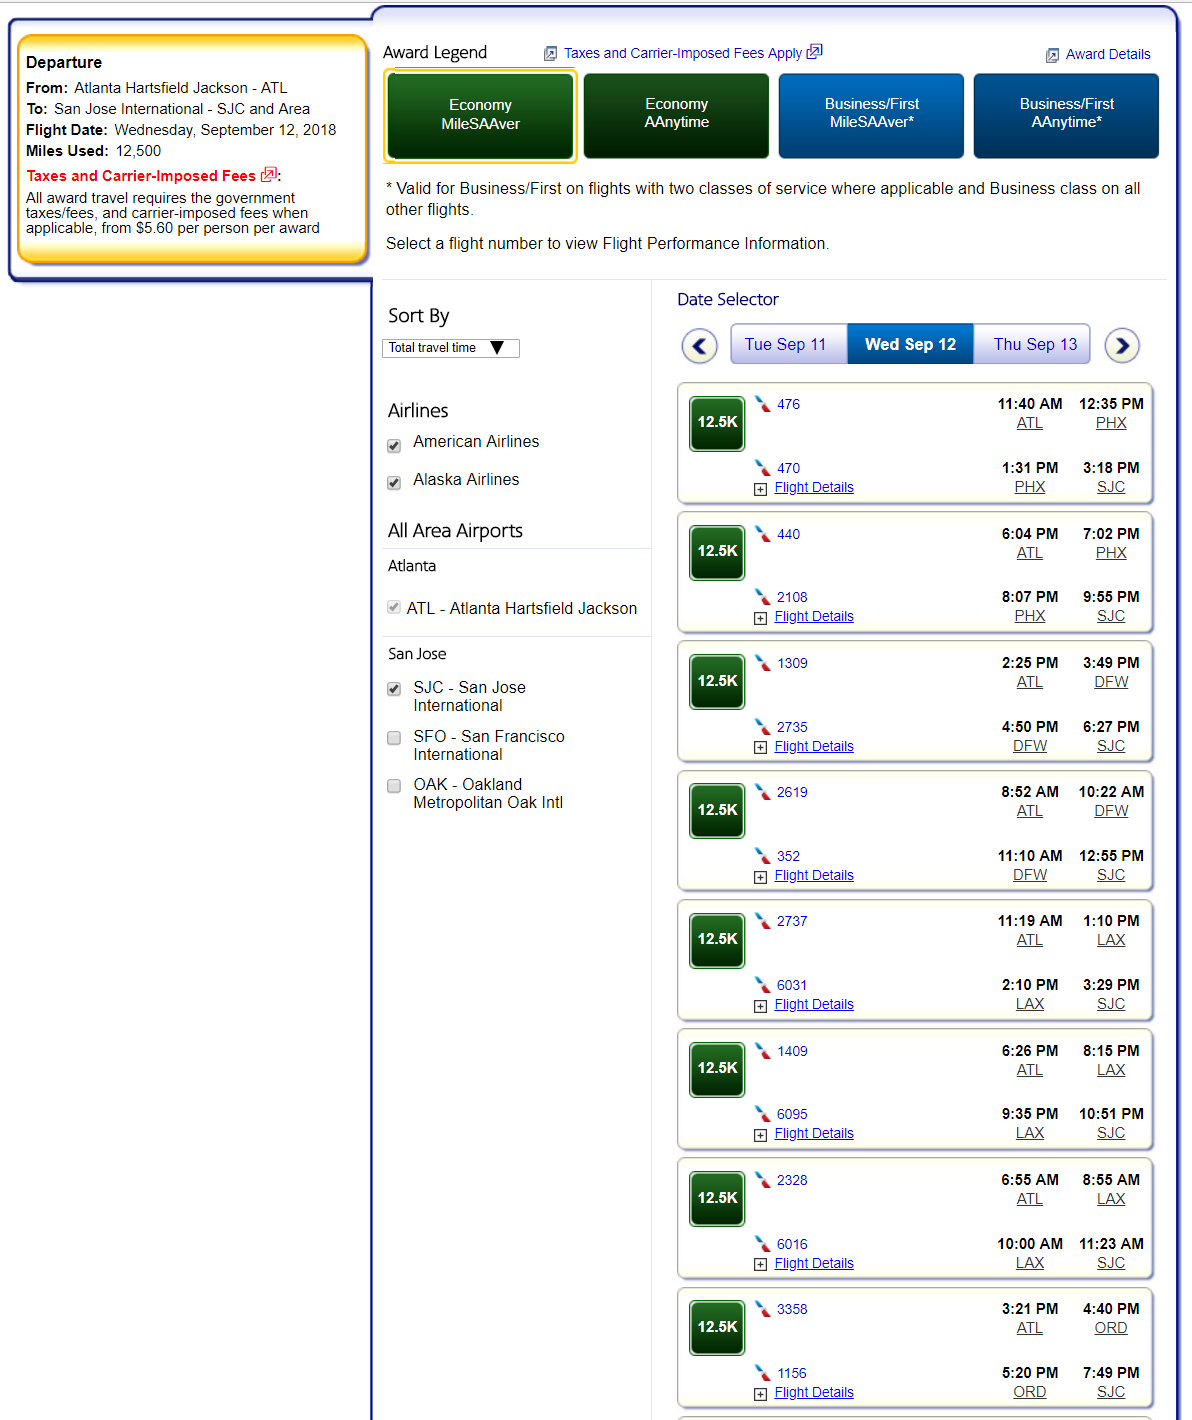
Task: Open external link icon beside red Taxes and Carrier-Imposed Fees
Action: (268, 175)
